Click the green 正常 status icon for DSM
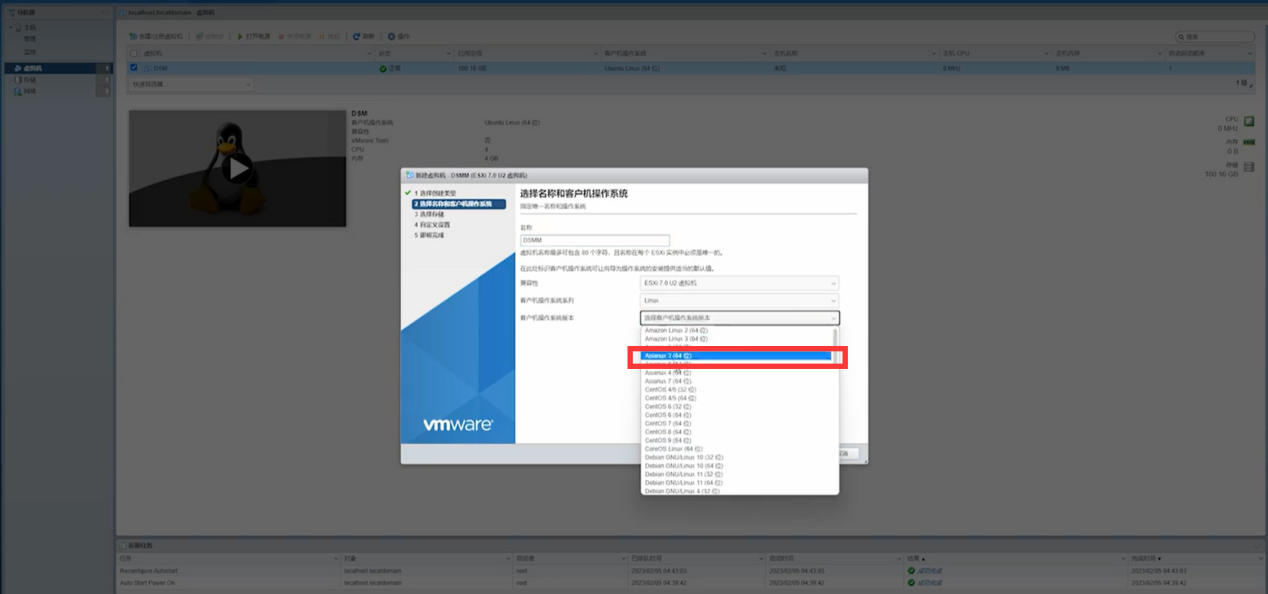The height and width of the screenshot is (594, 1268). click(x=382, y=68)
